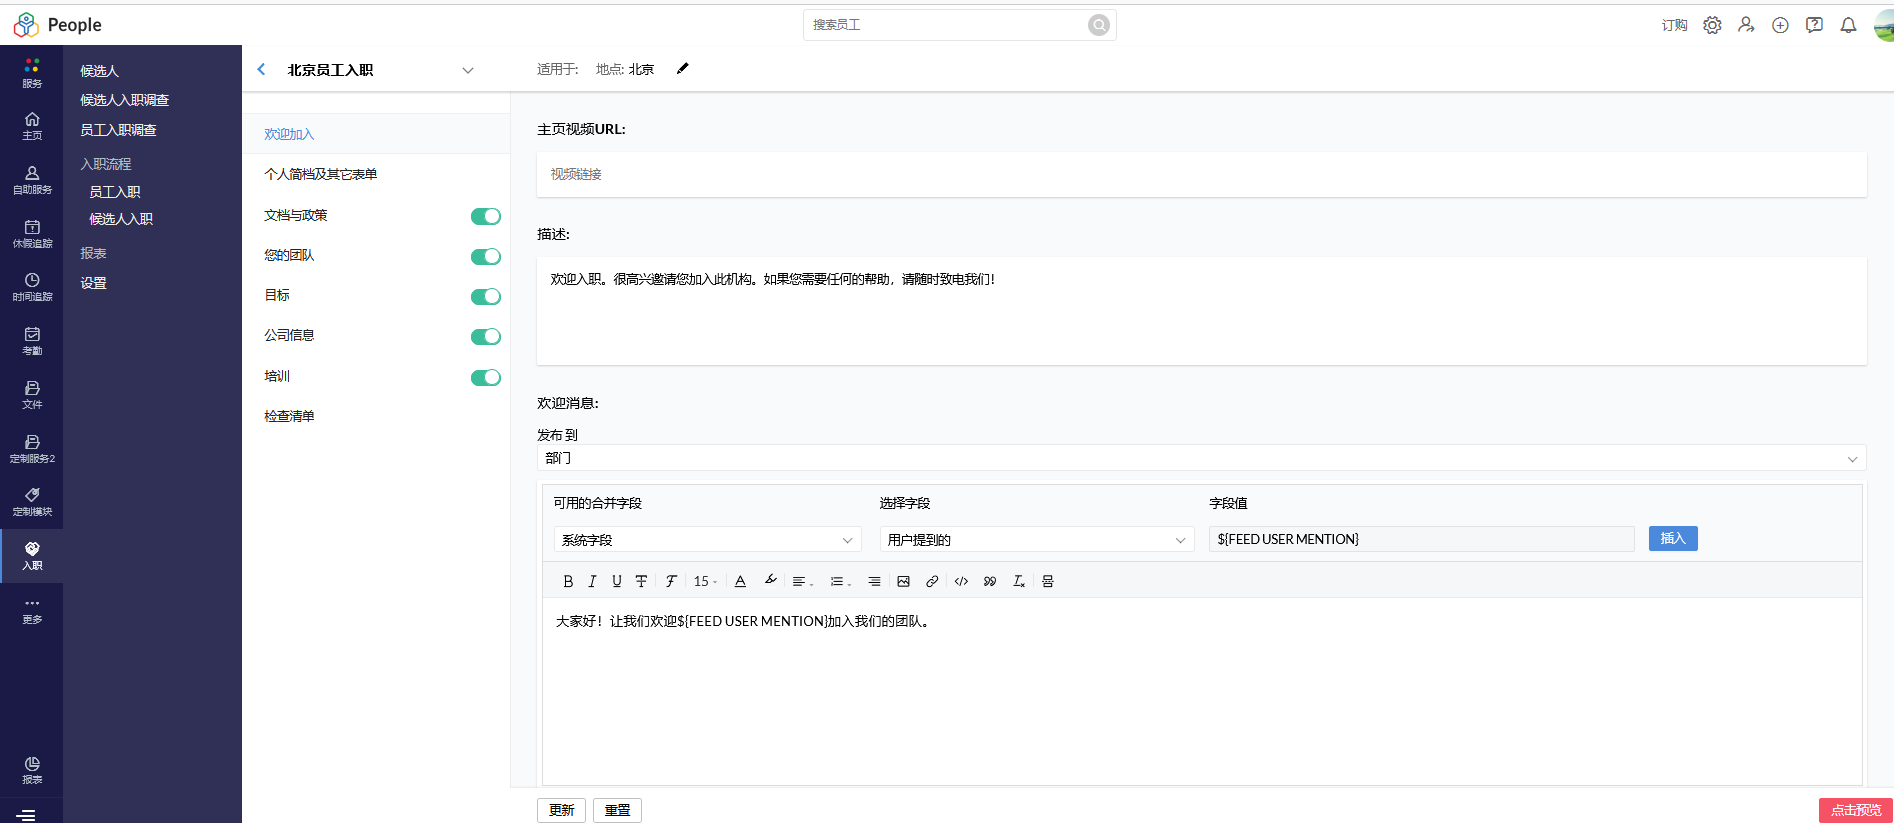Screen dimensions: 1894x823
Task: Open the notifications bell icon
Action: pos(1848,25)
